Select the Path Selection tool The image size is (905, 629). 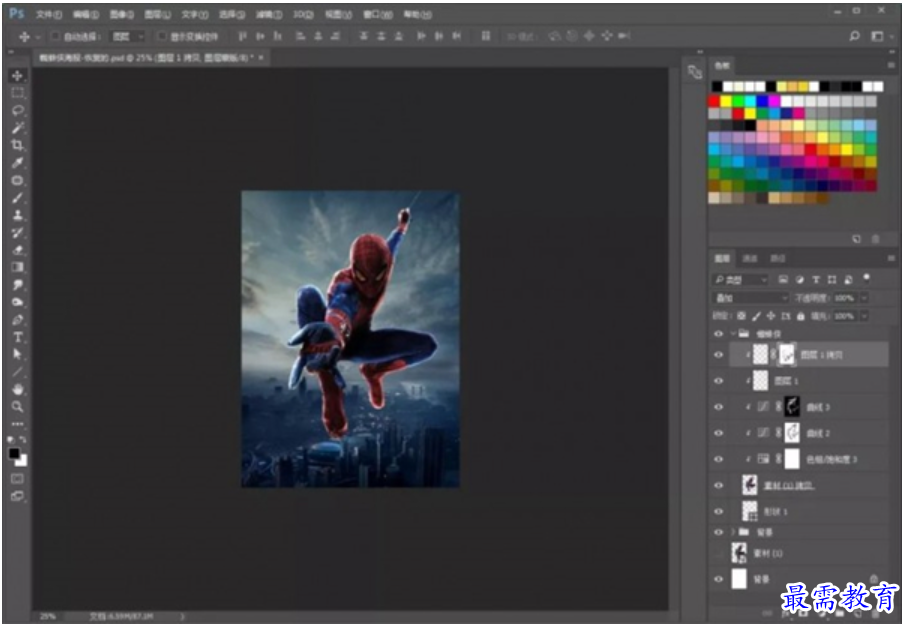[x=17, y=354]
